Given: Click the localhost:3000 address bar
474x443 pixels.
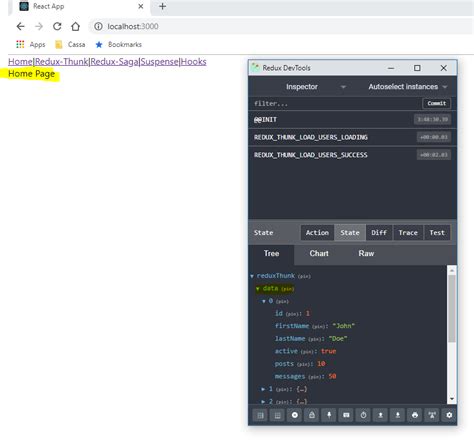Looking at the screenshot, I should pos(280,26).
